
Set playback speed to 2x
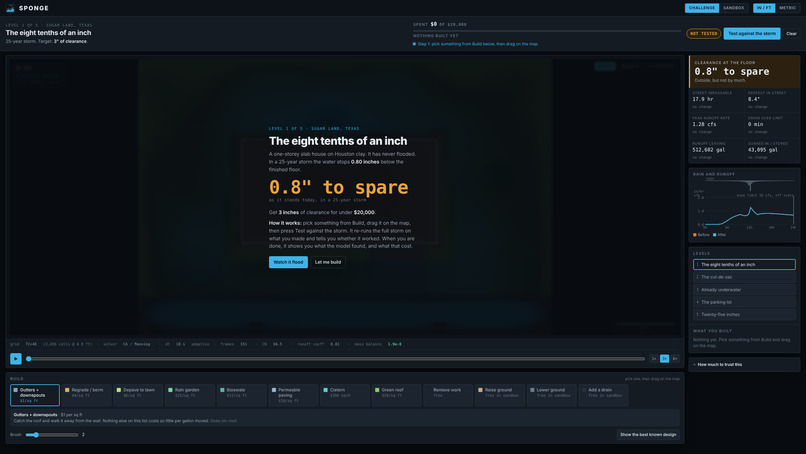point(665,358)
